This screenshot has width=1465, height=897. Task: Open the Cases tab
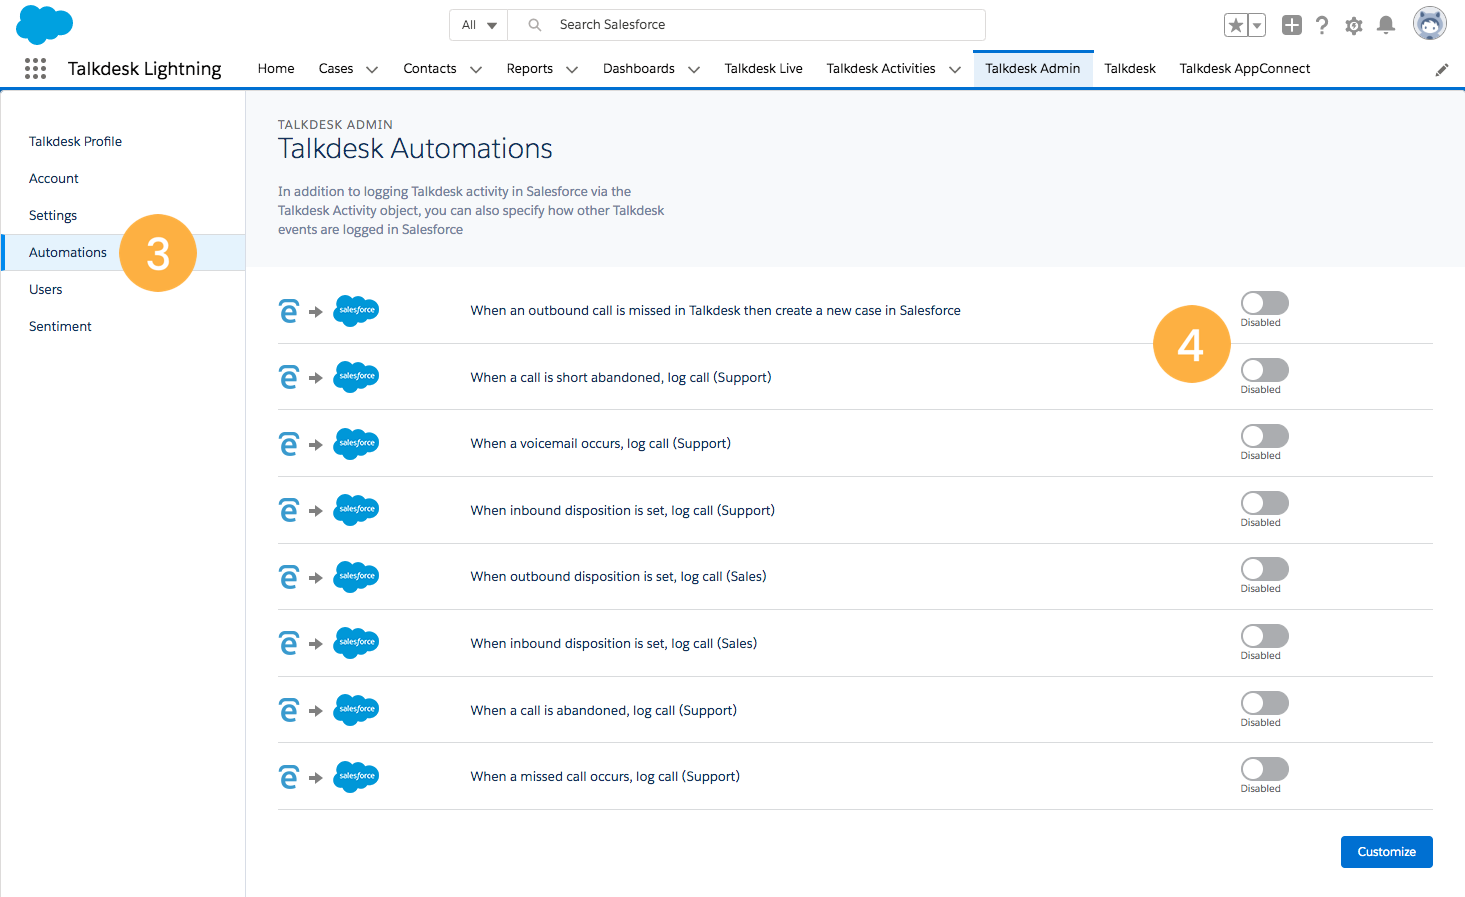pos(336,69)
